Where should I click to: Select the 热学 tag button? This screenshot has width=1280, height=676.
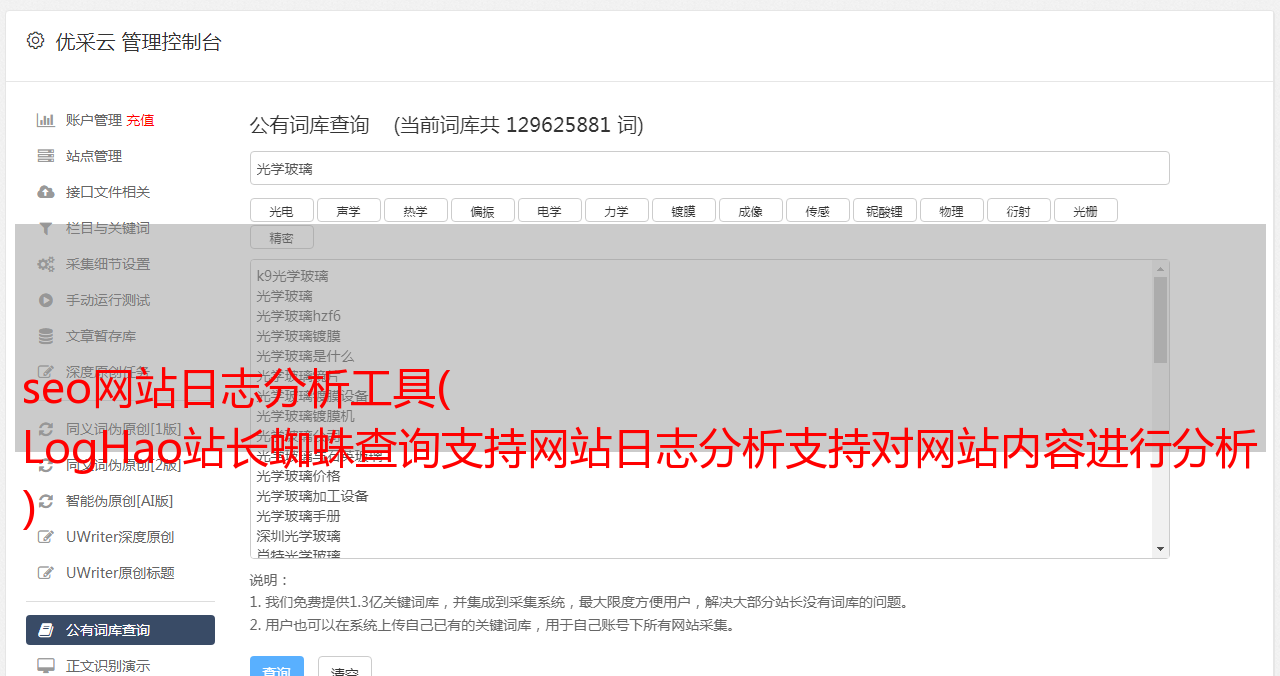point(416,210)
